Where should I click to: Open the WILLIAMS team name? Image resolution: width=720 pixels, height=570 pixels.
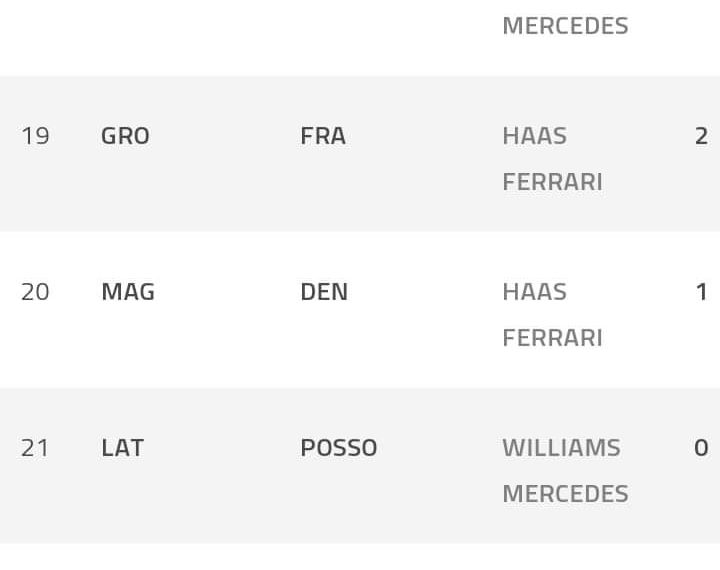(x=561, y=448)
